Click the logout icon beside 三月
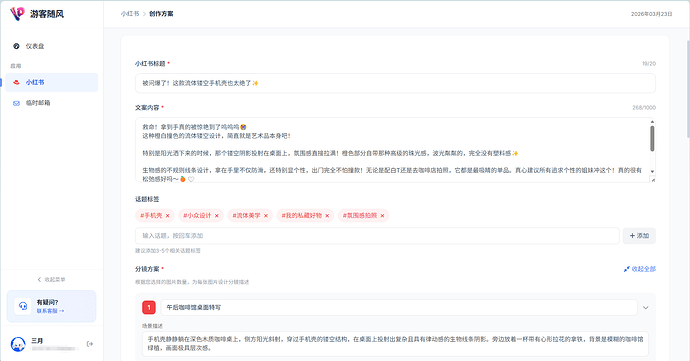 [x=90, y=344]
